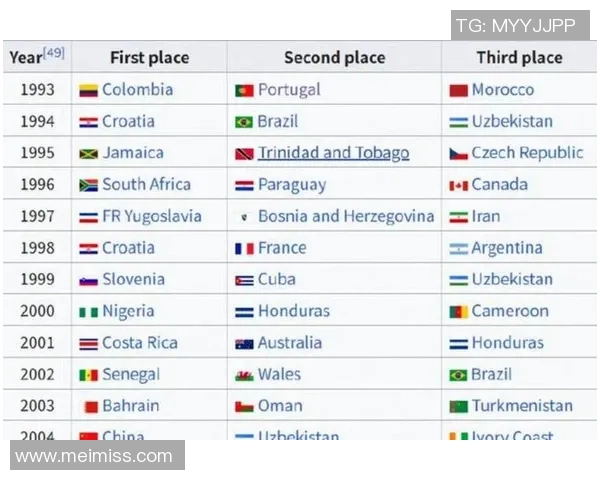Click the Senegal flag icon
600x480 pixels.
(88, 375)
